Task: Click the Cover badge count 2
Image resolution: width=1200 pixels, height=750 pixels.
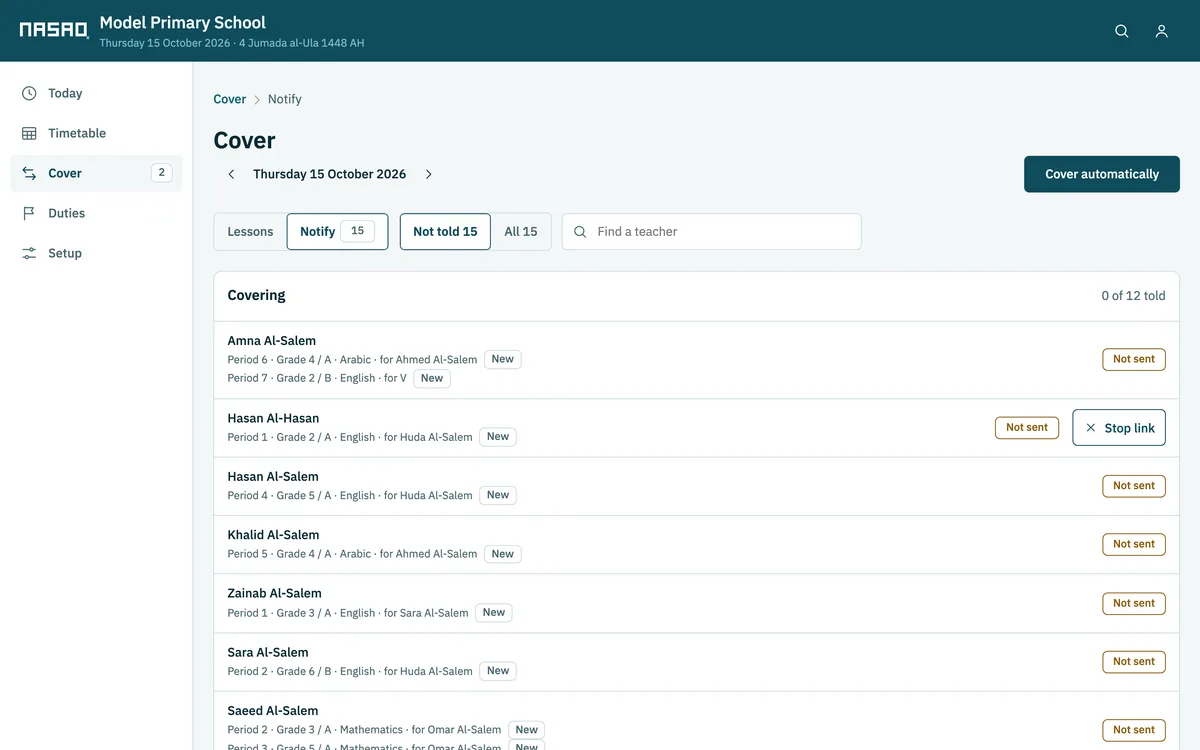Action: tap(161, 173)
